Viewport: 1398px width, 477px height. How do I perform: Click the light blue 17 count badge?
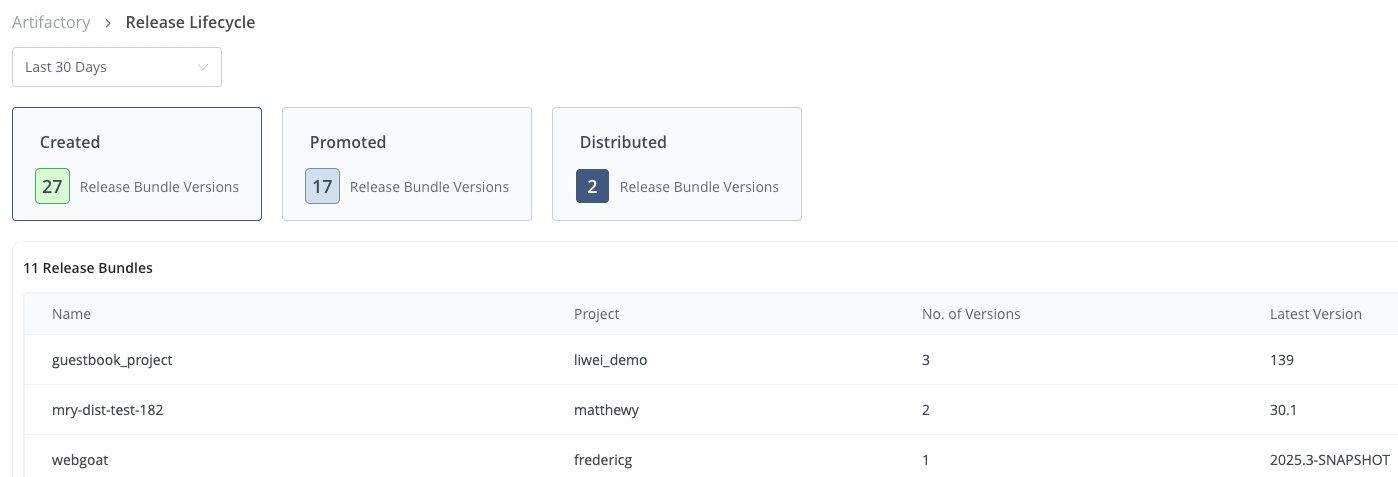pos(322,187)
